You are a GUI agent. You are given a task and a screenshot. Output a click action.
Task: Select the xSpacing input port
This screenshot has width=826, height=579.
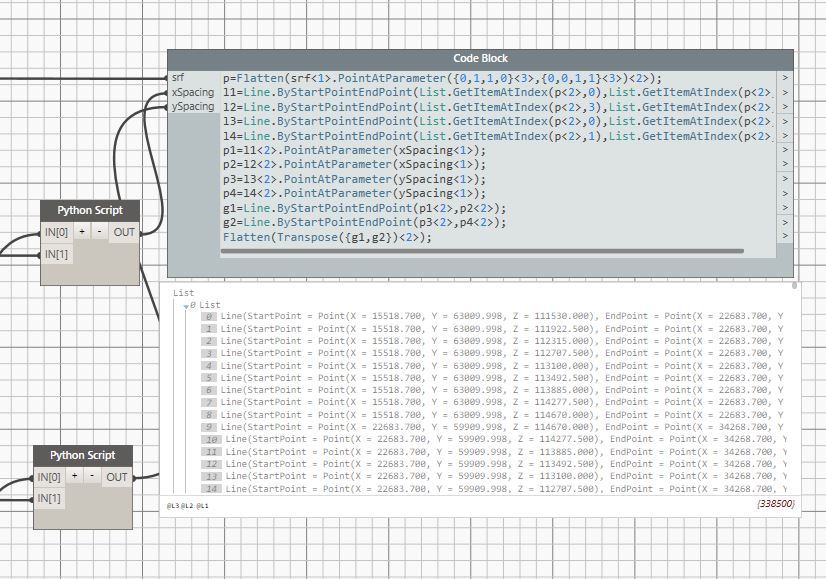192,93
